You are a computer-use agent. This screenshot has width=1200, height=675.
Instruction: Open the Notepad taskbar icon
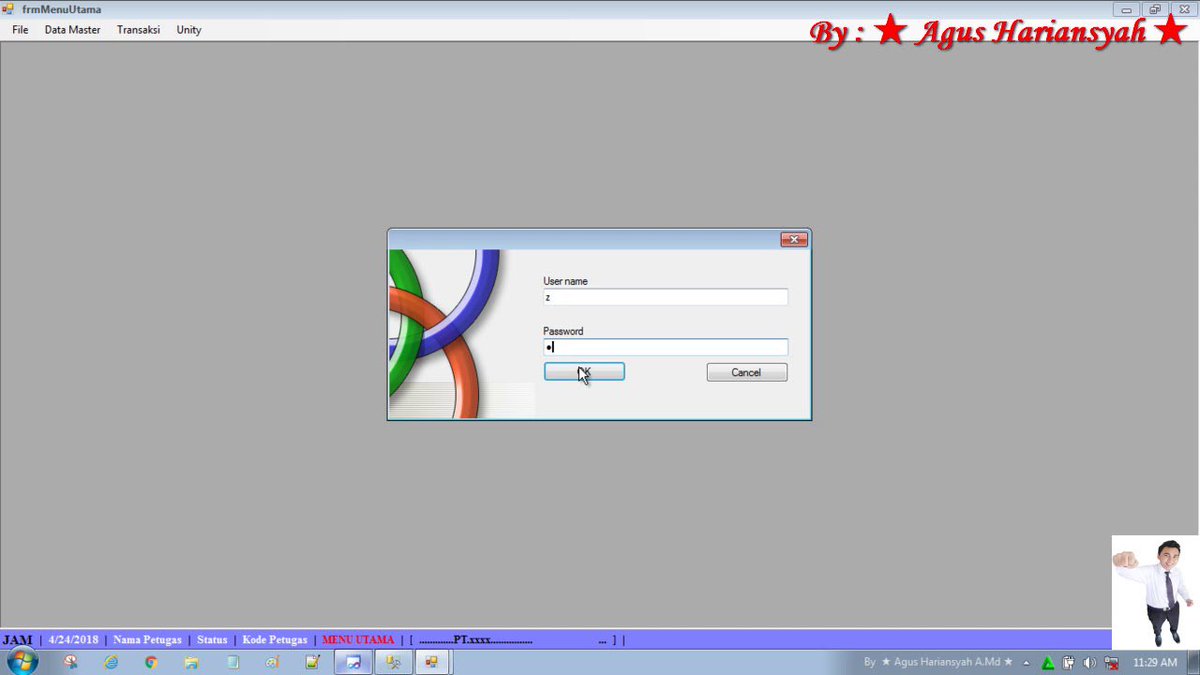(x=232, y=661)
